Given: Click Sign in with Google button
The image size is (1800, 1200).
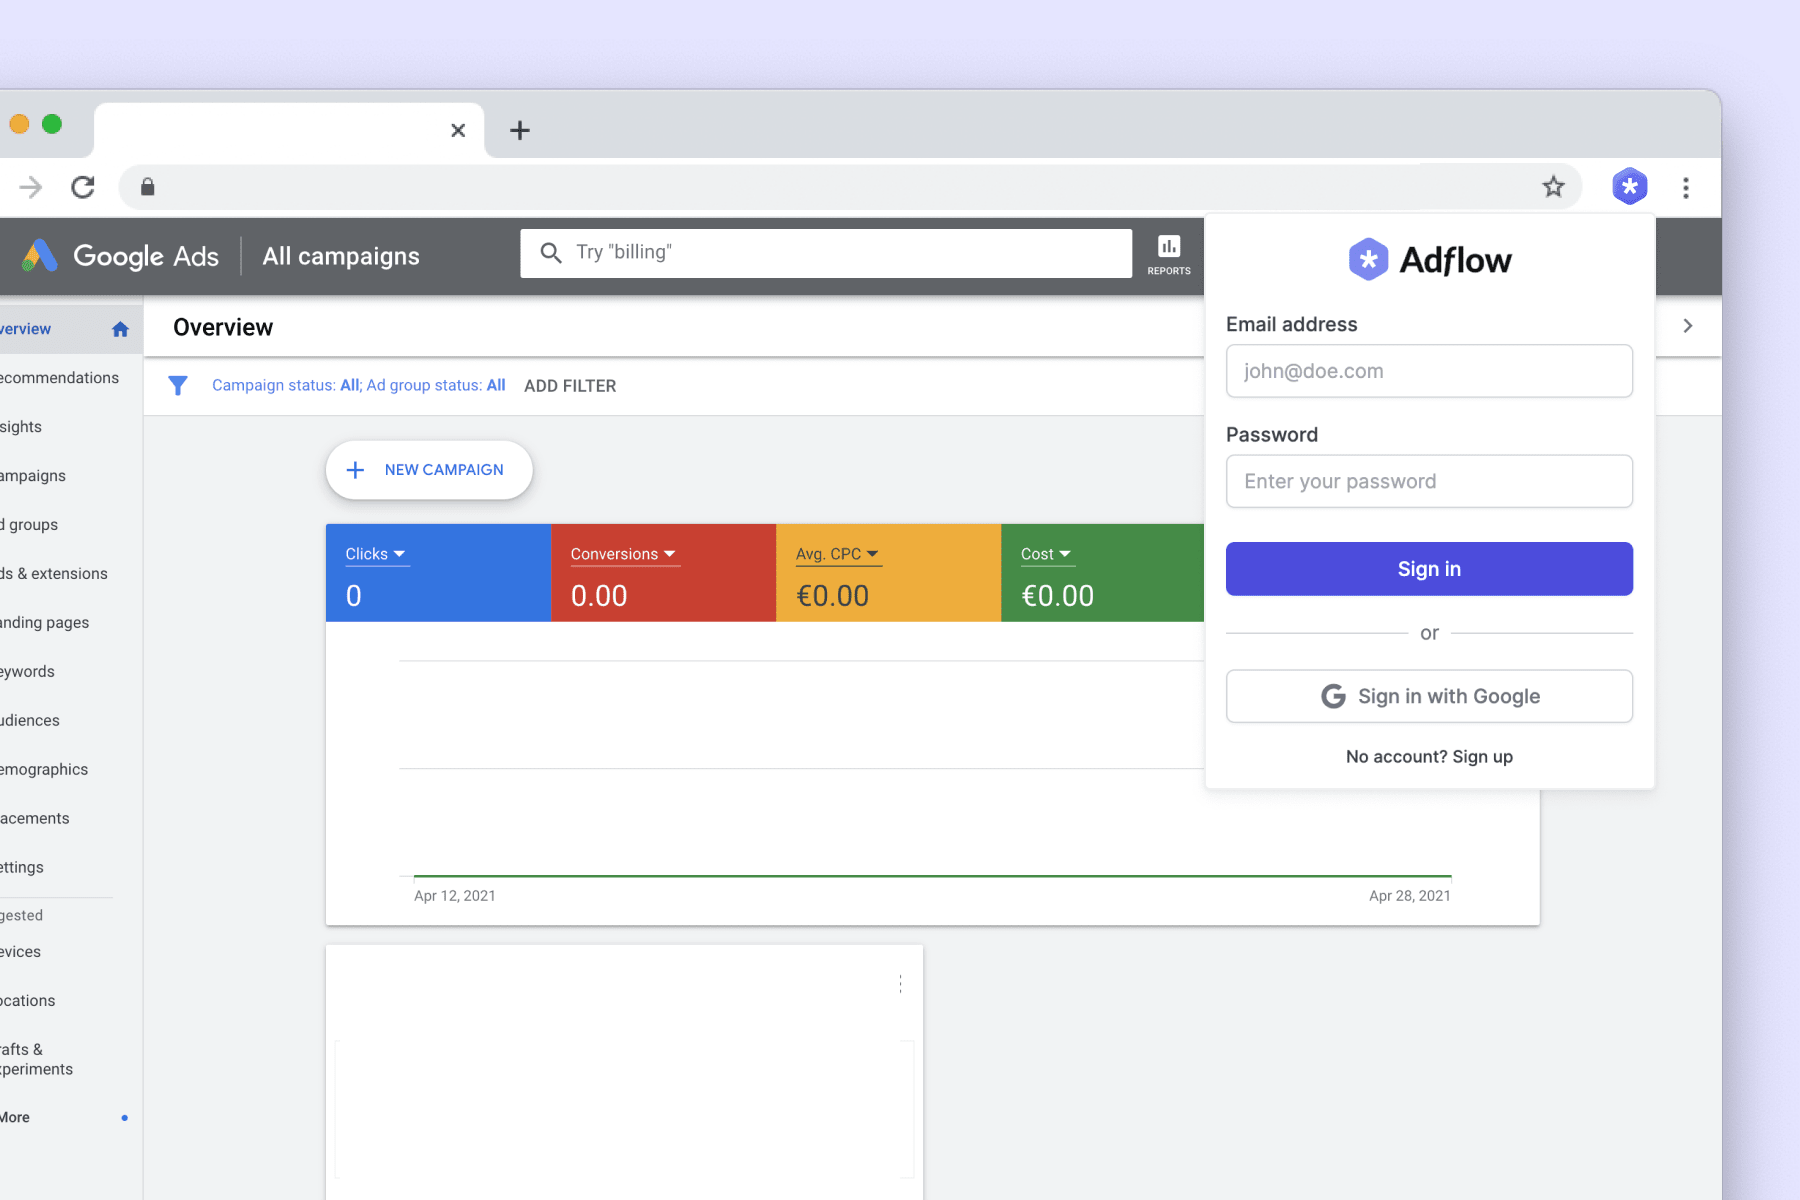Looking at the screenshot, I should [x=1429, y=696].
